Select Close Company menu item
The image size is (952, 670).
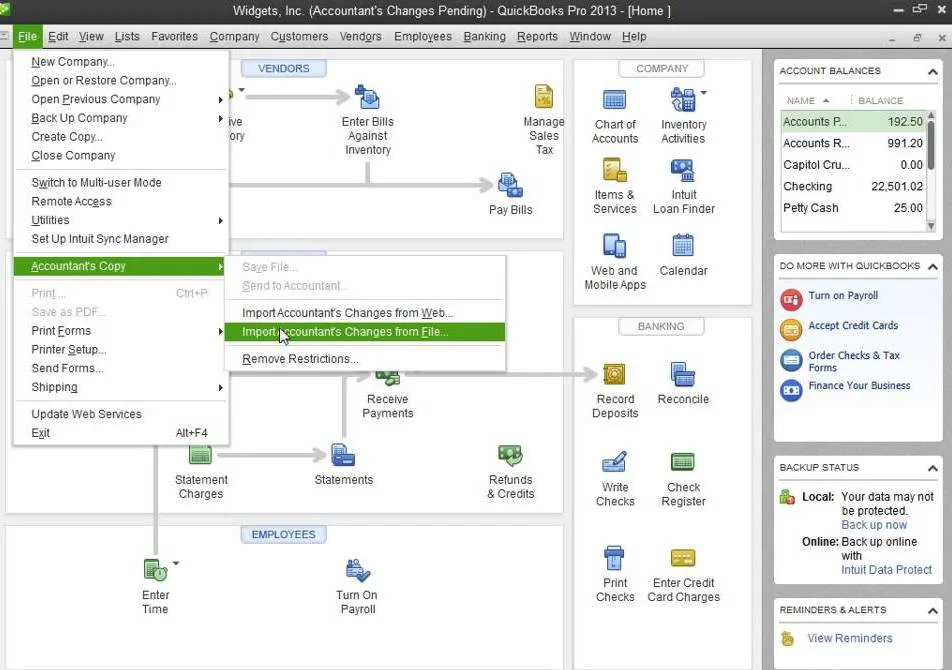point(120,155)
